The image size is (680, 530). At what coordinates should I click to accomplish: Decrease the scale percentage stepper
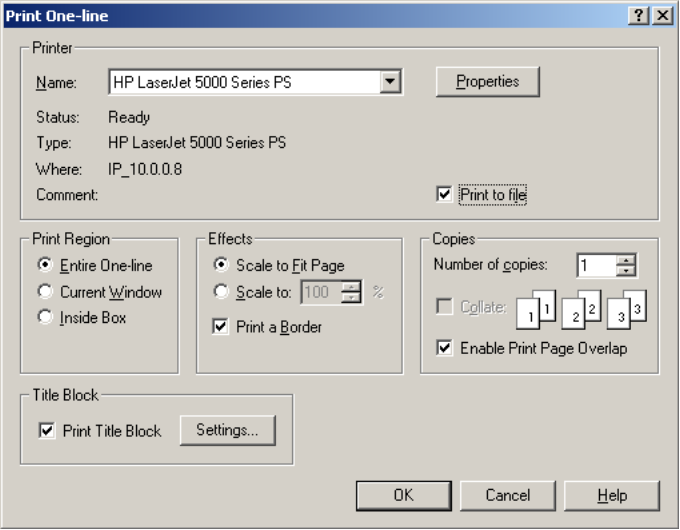click(351, 298)
